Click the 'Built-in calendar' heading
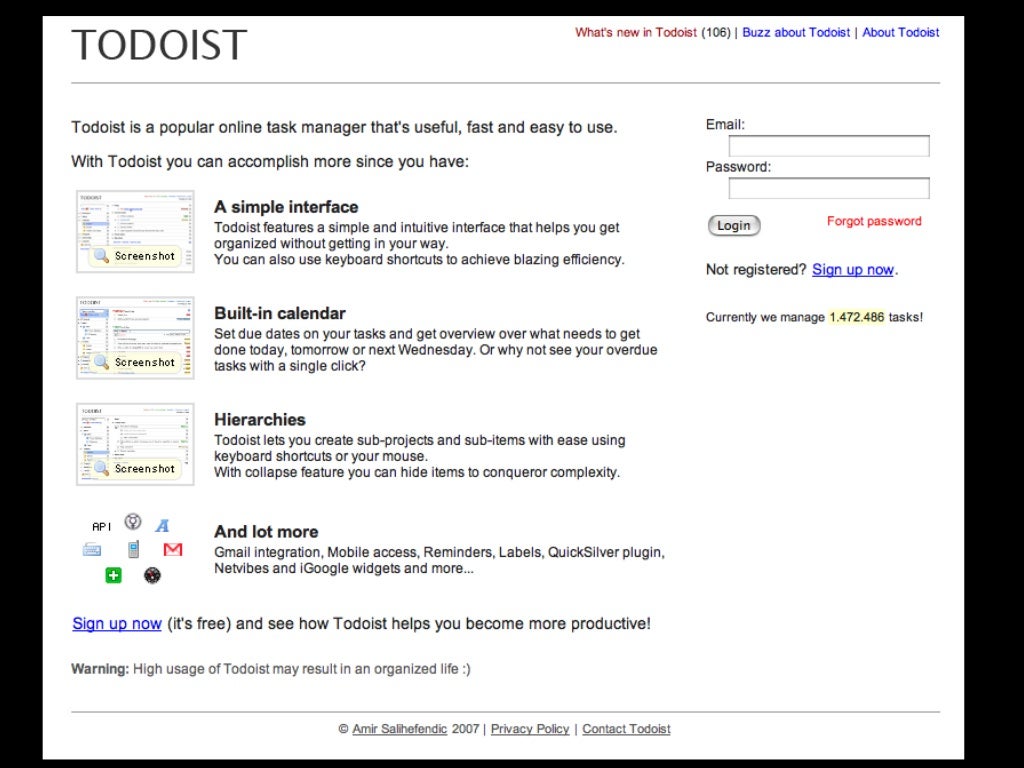The height and width of the screenshot is (768, 1024). [x=280, y=313]
